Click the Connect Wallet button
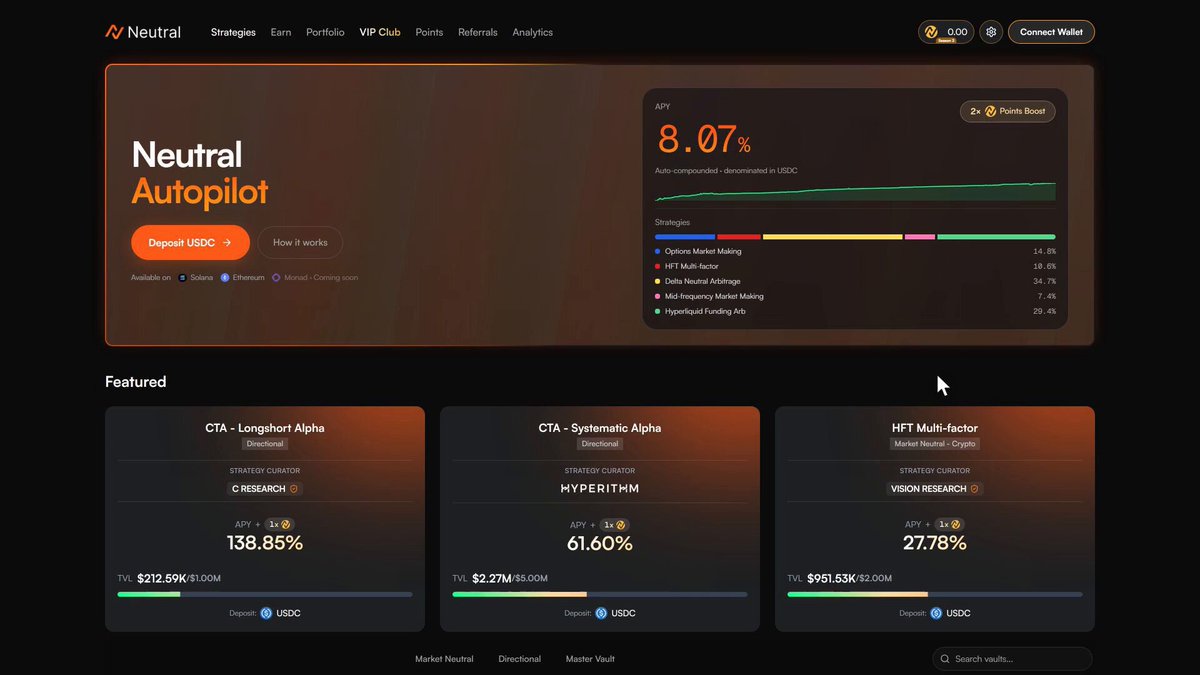Viewport: 1200px width, 675px height. [x=1051, y=32]
